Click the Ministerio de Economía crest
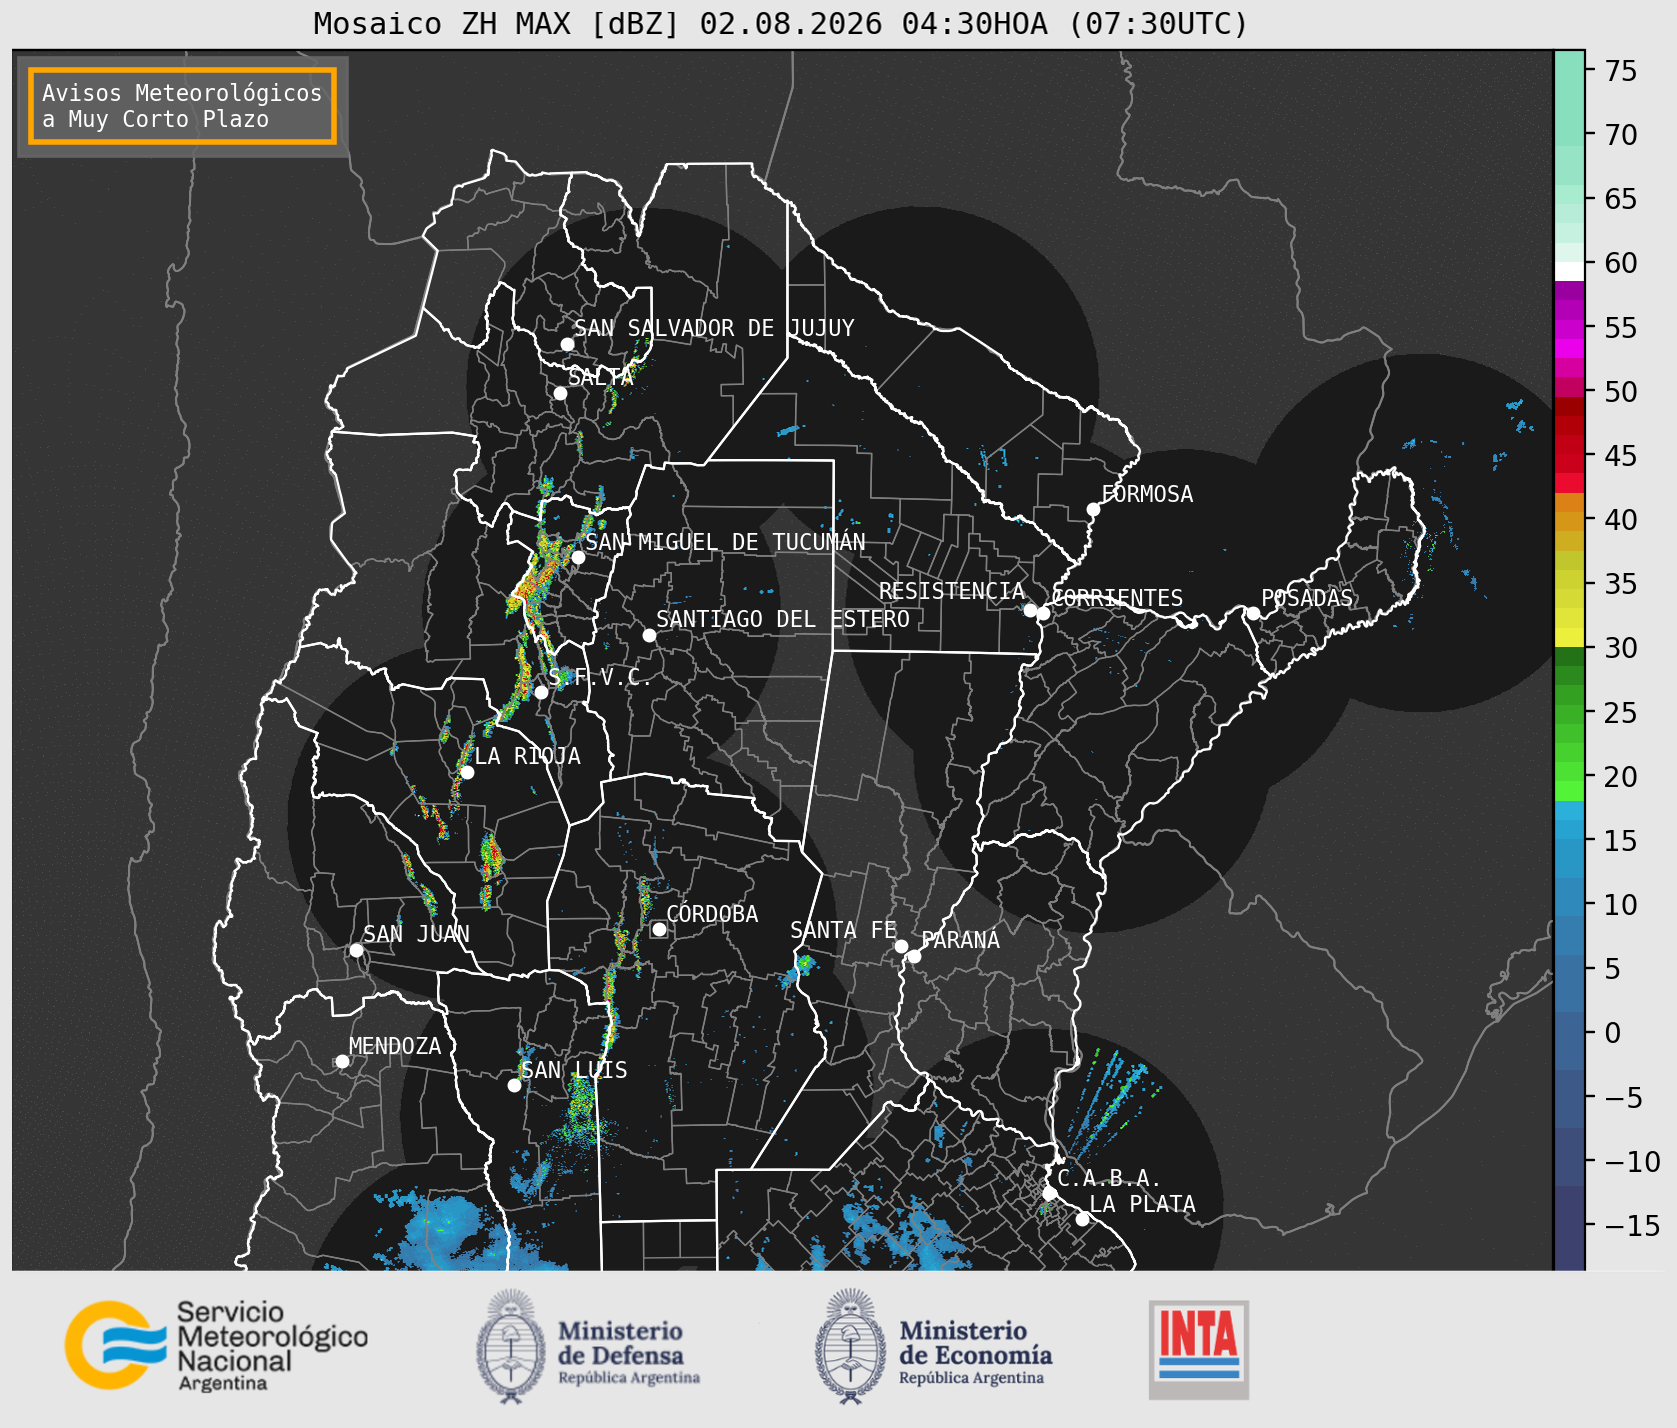 pos(852,1346)
